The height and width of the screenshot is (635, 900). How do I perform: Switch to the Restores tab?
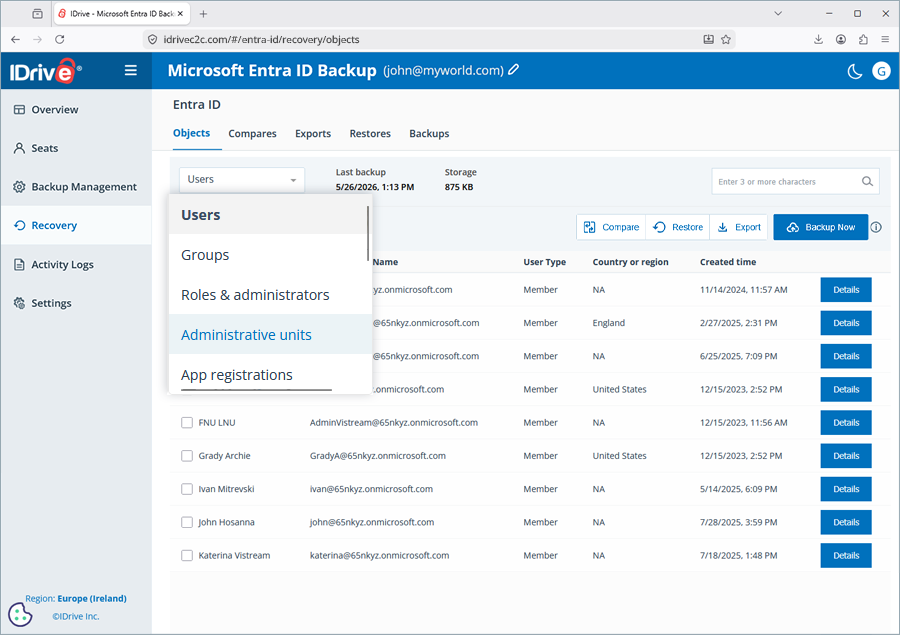[370, 134]
